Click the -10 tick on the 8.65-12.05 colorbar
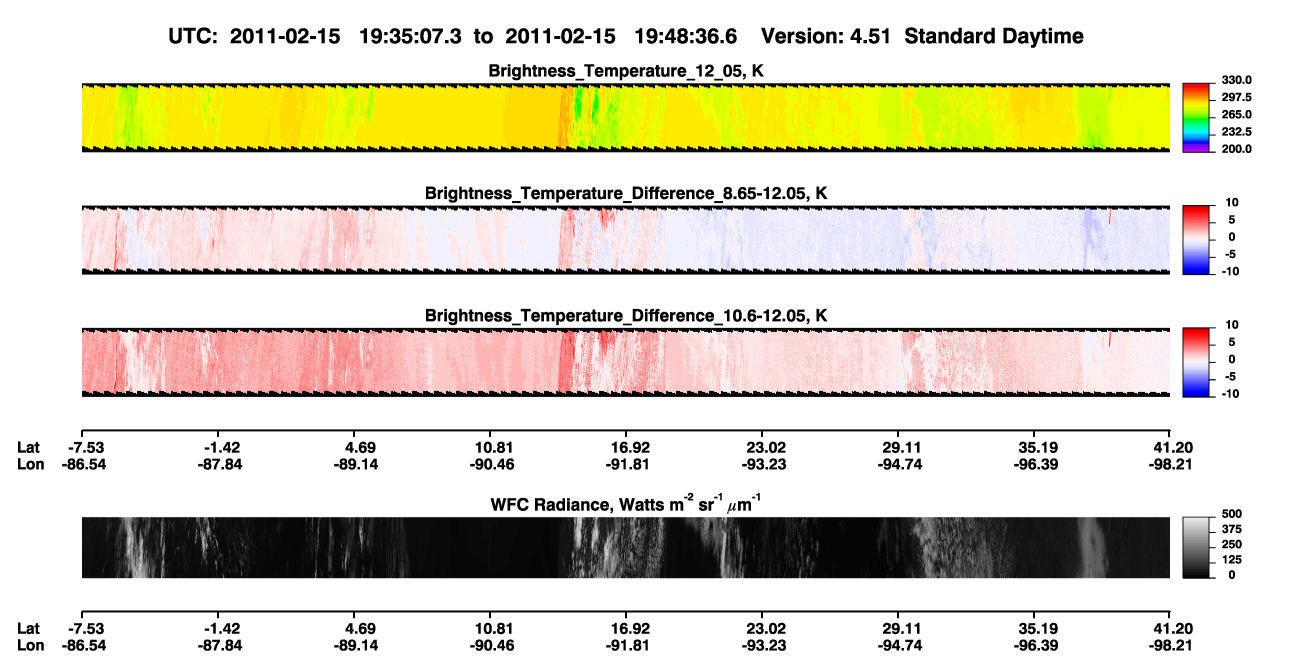1300x667 pixels. [1230, 270]
